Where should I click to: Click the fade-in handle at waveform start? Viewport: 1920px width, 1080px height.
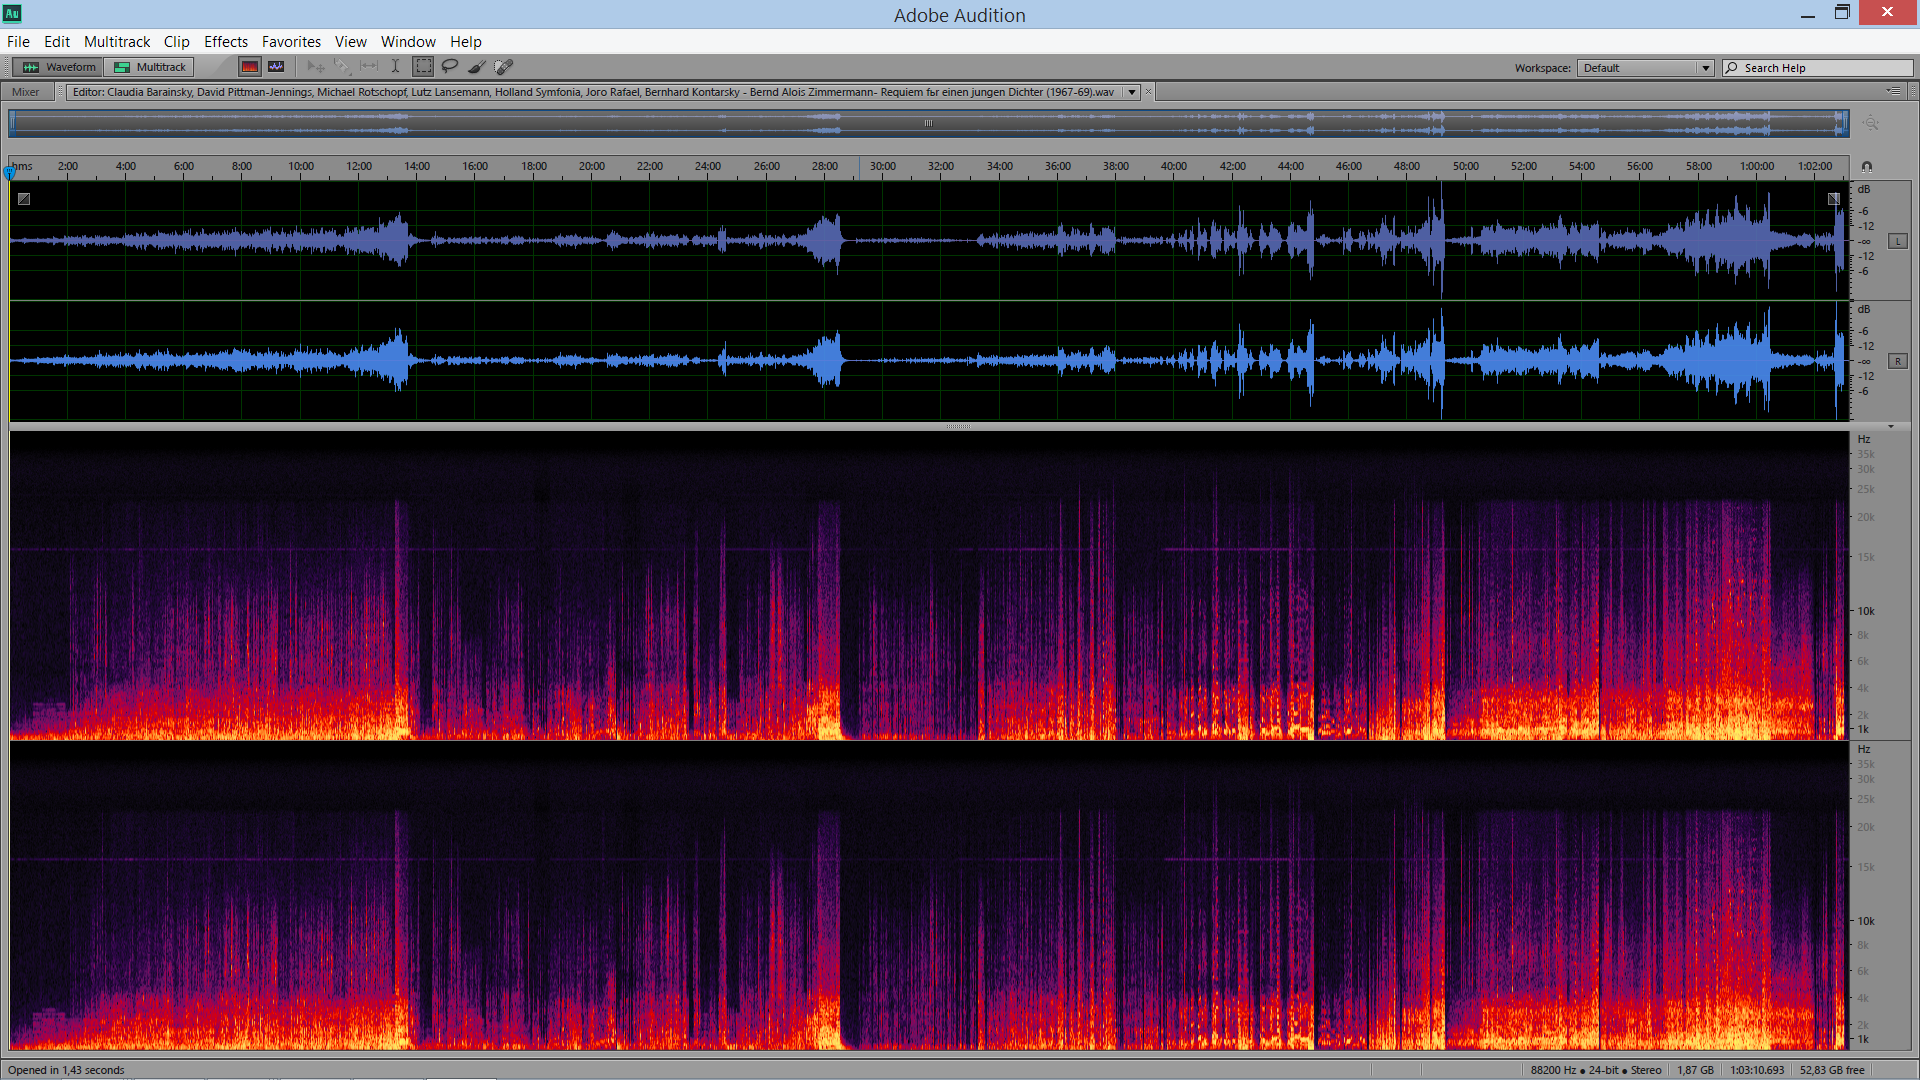click(24, 199)
